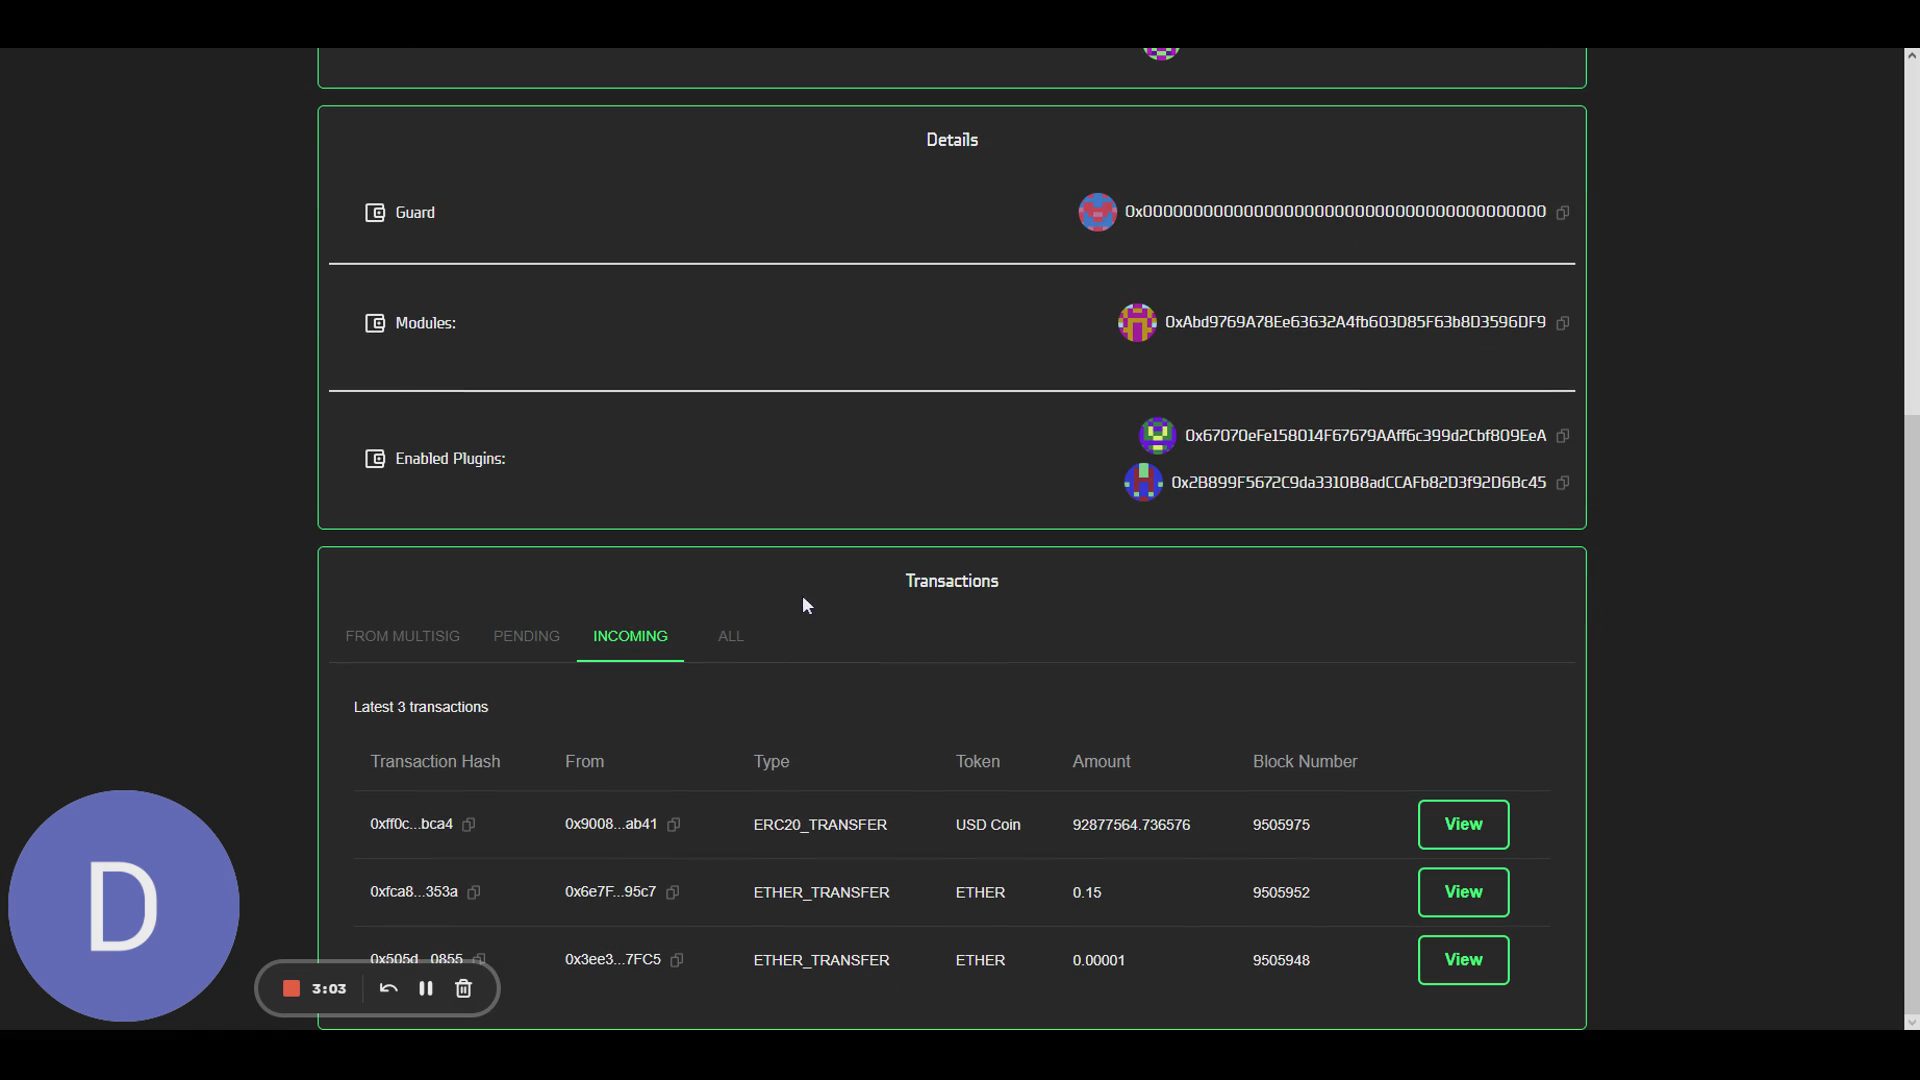This screenshot has width=1920, height=1080.
Task: Click the 0x2B899F56 plugin identicon
Action: (x=1143, y=483)
